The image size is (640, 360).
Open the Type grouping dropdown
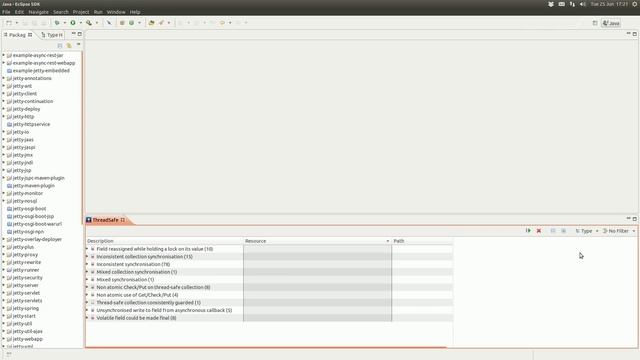[x=587, y=231]
